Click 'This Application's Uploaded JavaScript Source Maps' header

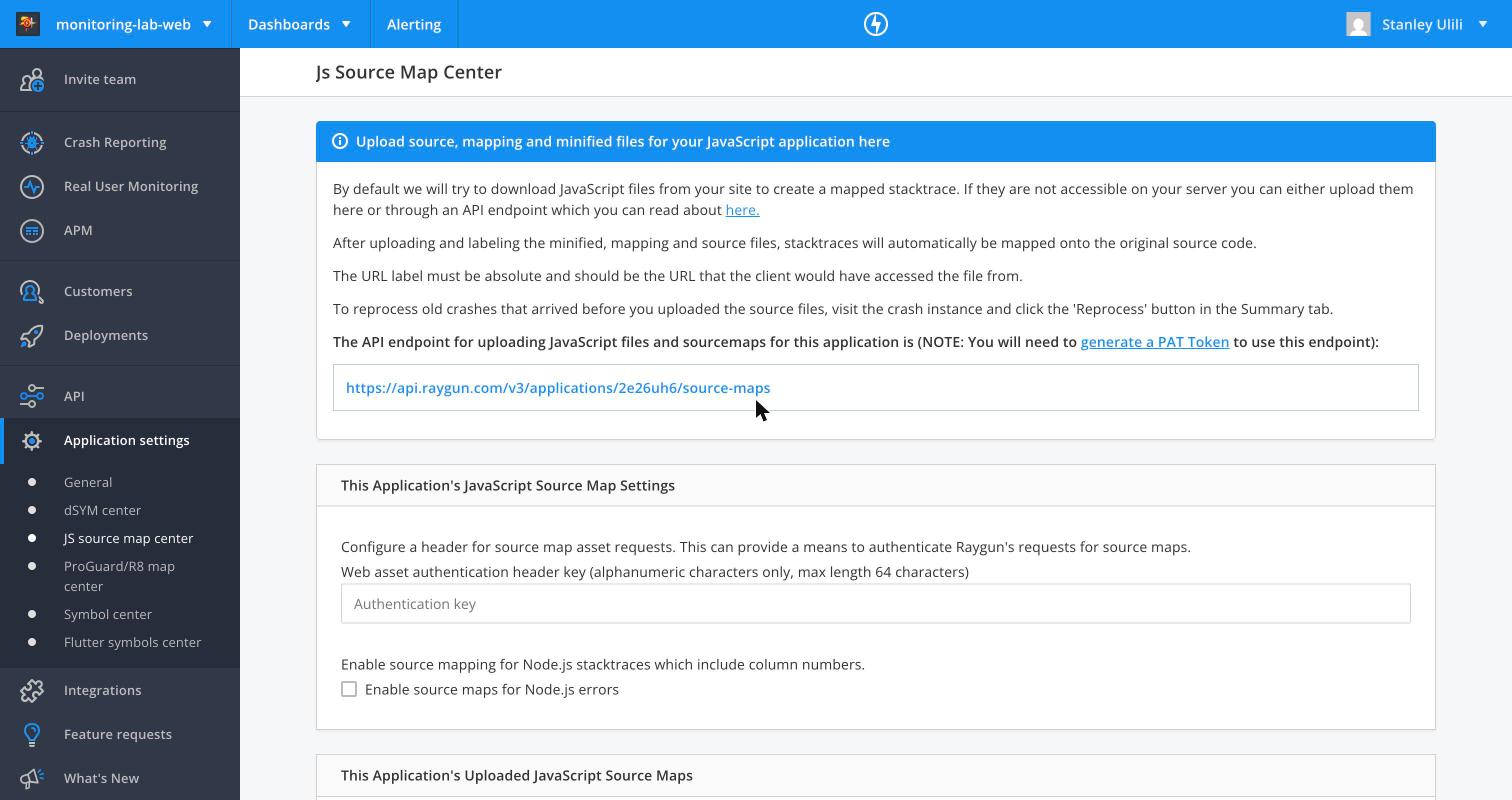click(x=517, y=775)
